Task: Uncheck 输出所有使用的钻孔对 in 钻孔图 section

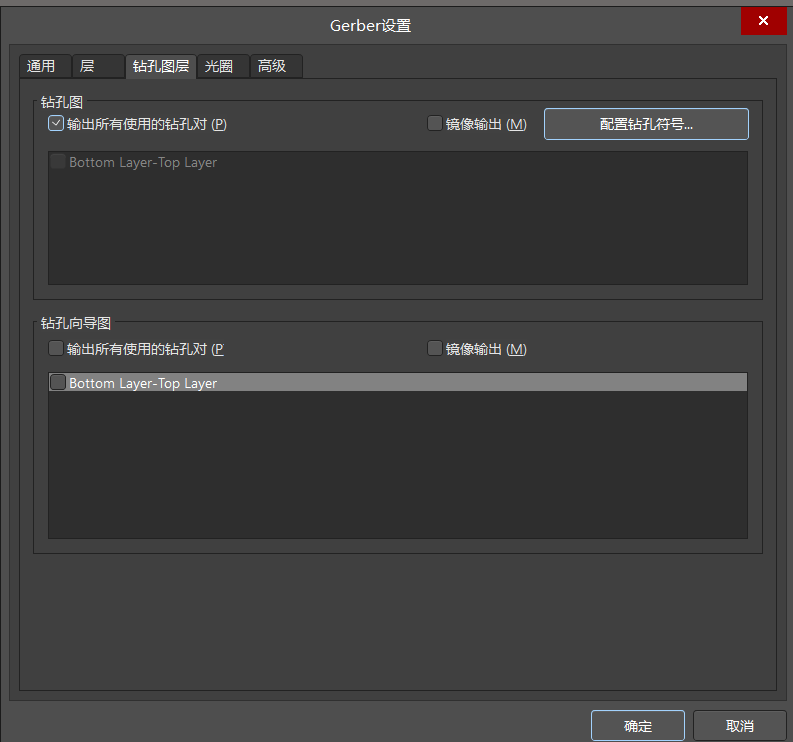Action: click(56, 123)
